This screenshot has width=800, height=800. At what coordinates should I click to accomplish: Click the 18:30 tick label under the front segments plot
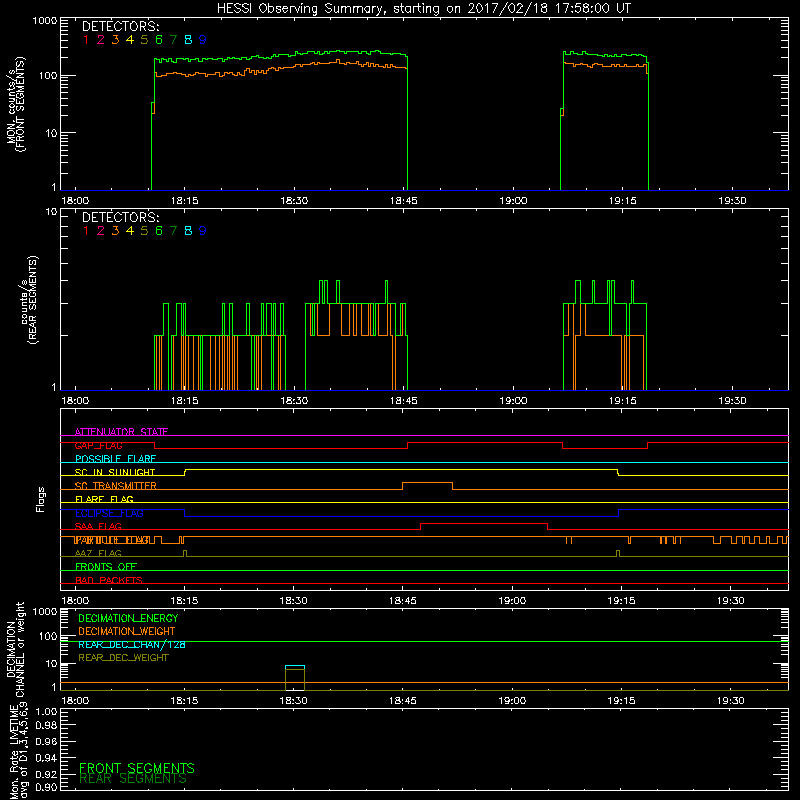pyautogui.click(x=294, y=201)
